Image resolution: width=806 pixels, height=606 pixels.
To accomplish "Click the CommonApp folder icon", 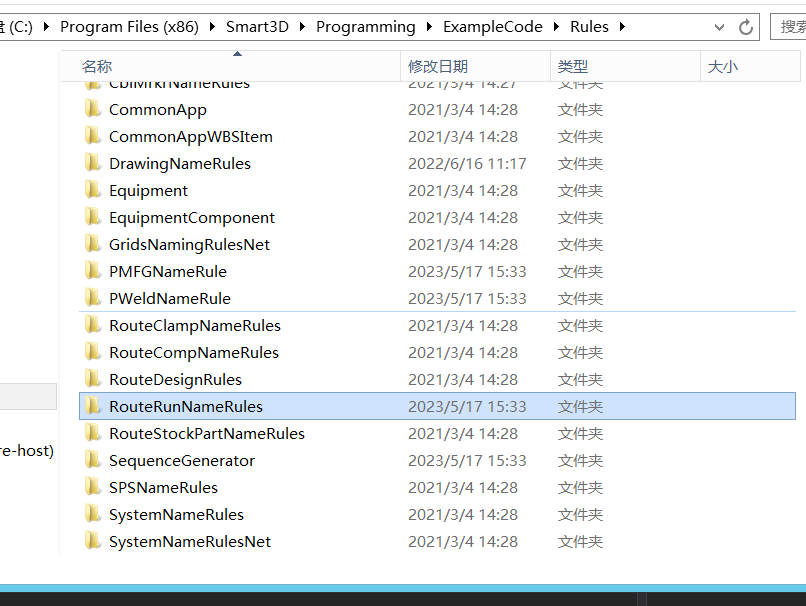I will pos(93,109).
